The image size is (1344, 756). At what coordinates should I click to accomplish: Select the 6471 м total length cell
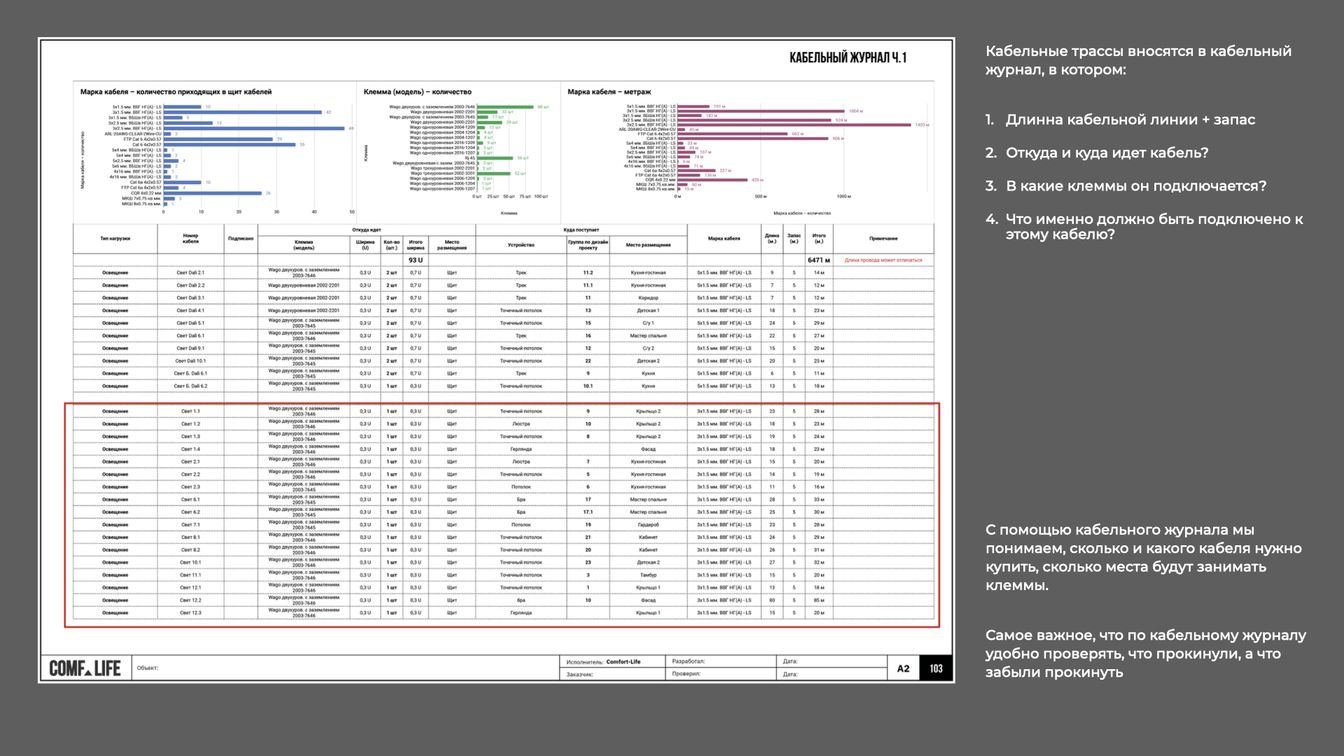(819, 260)
